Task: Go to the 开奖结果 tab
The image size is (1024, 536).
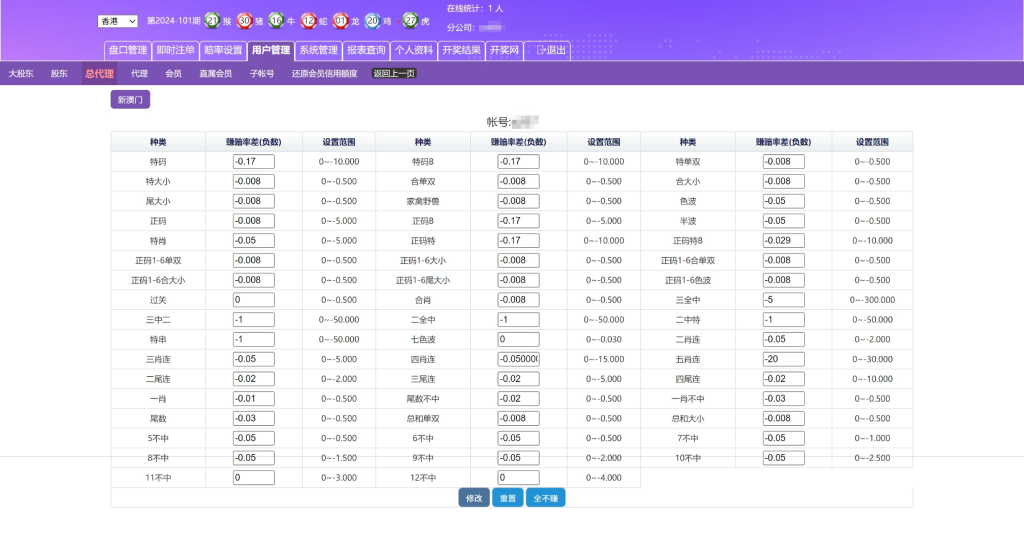Action: 461,50
